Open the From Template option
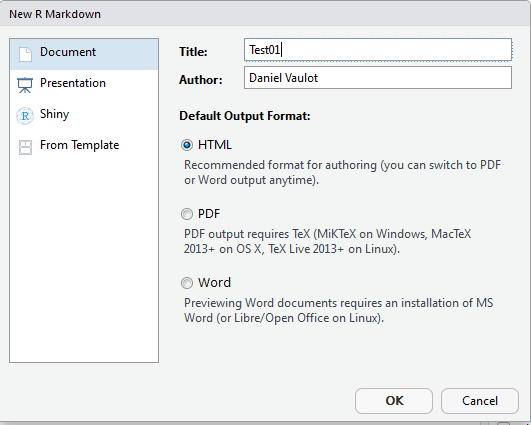Viewport: 531px width, 425px height. coord(84,147)
